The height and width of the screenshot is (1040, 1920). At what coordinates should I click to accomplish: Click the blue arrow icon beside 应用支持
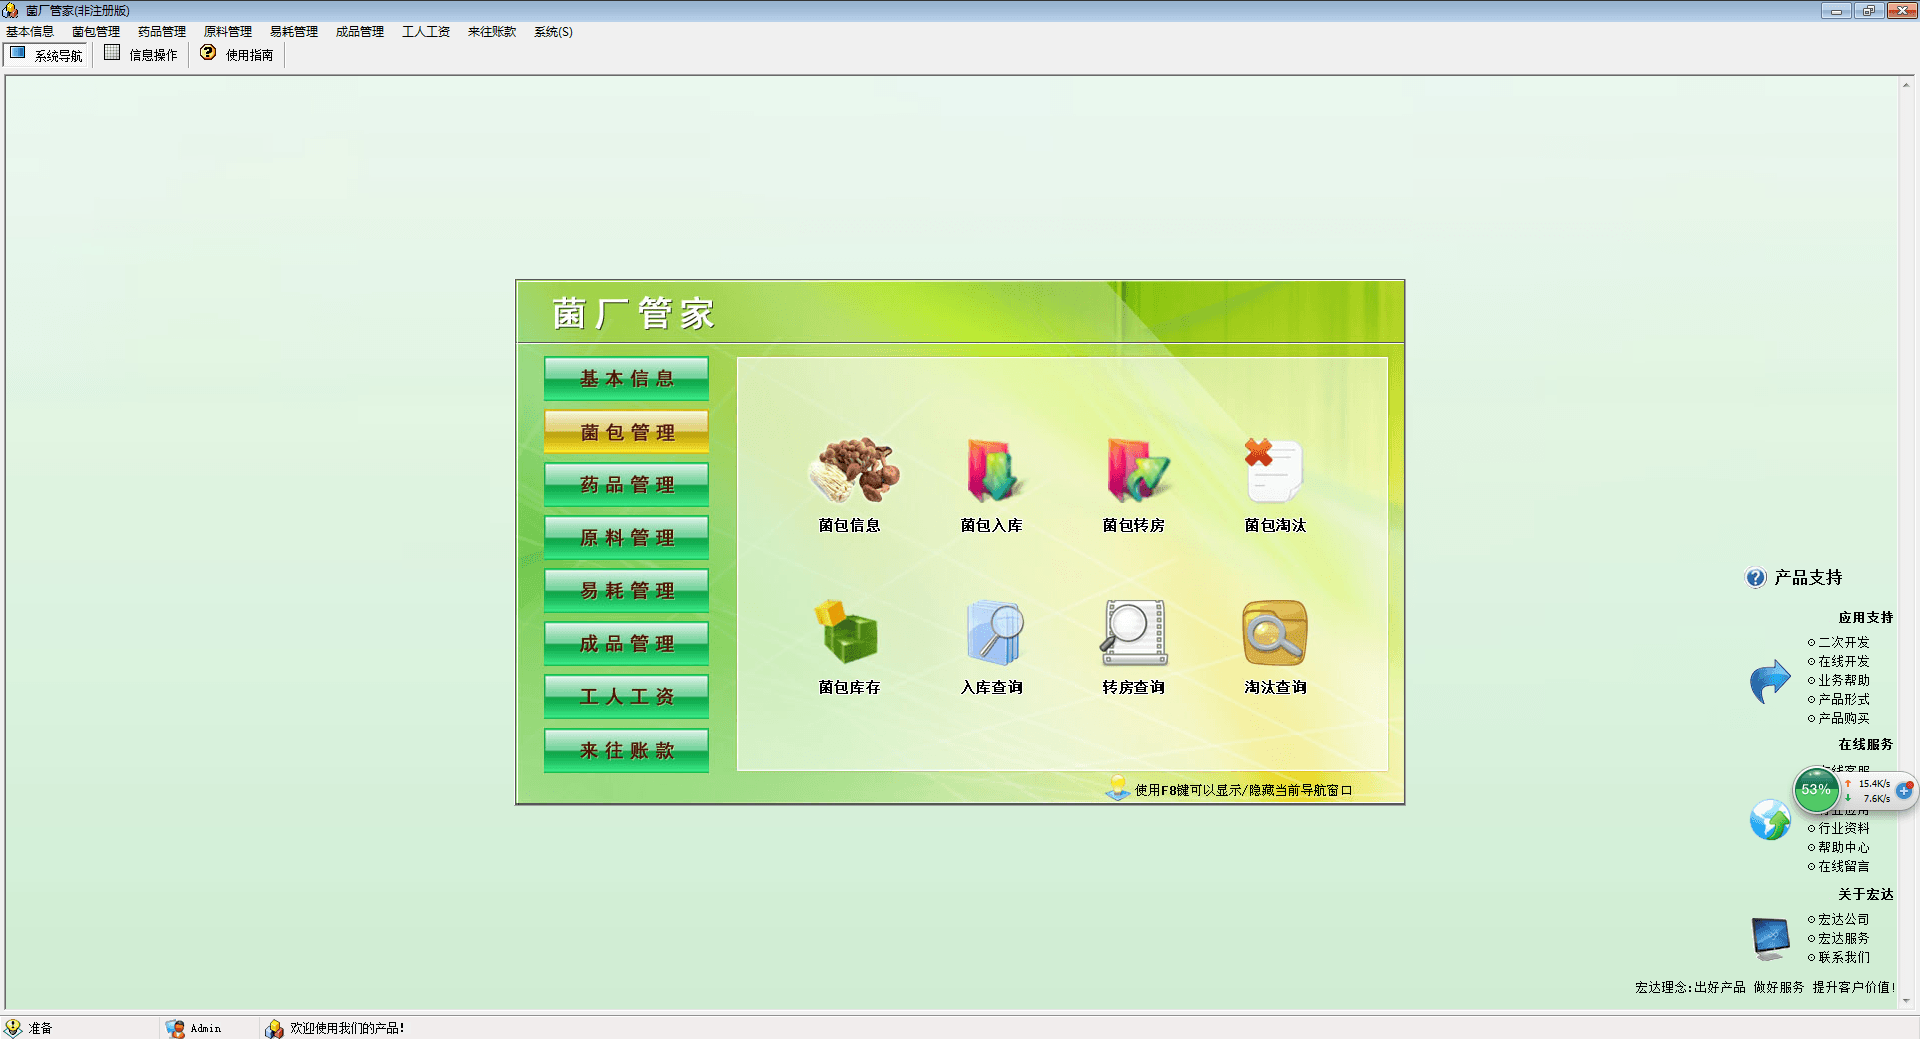[1770, 681]
